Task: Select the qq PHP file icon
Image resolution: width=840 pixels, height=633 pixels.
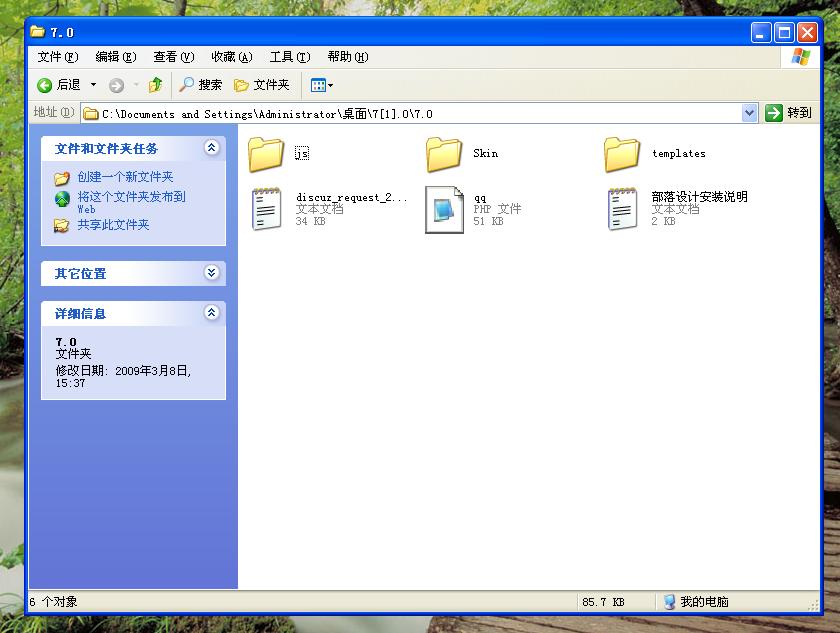Action: [444, 209]
